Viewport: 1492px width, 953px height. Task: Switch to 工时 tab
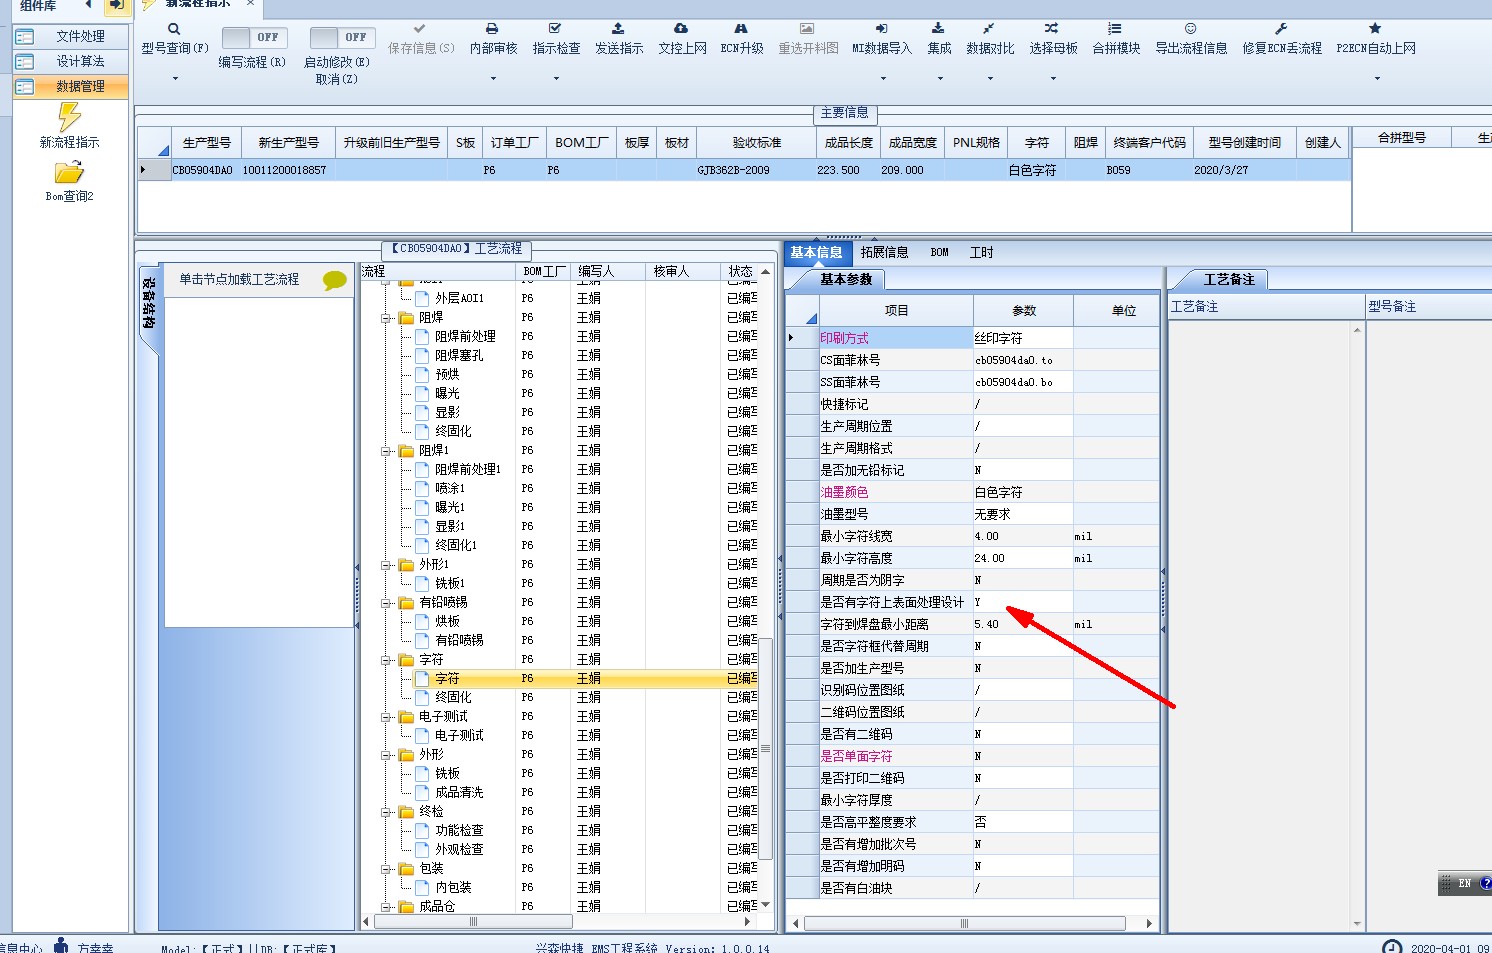click(x=981, y=253)
